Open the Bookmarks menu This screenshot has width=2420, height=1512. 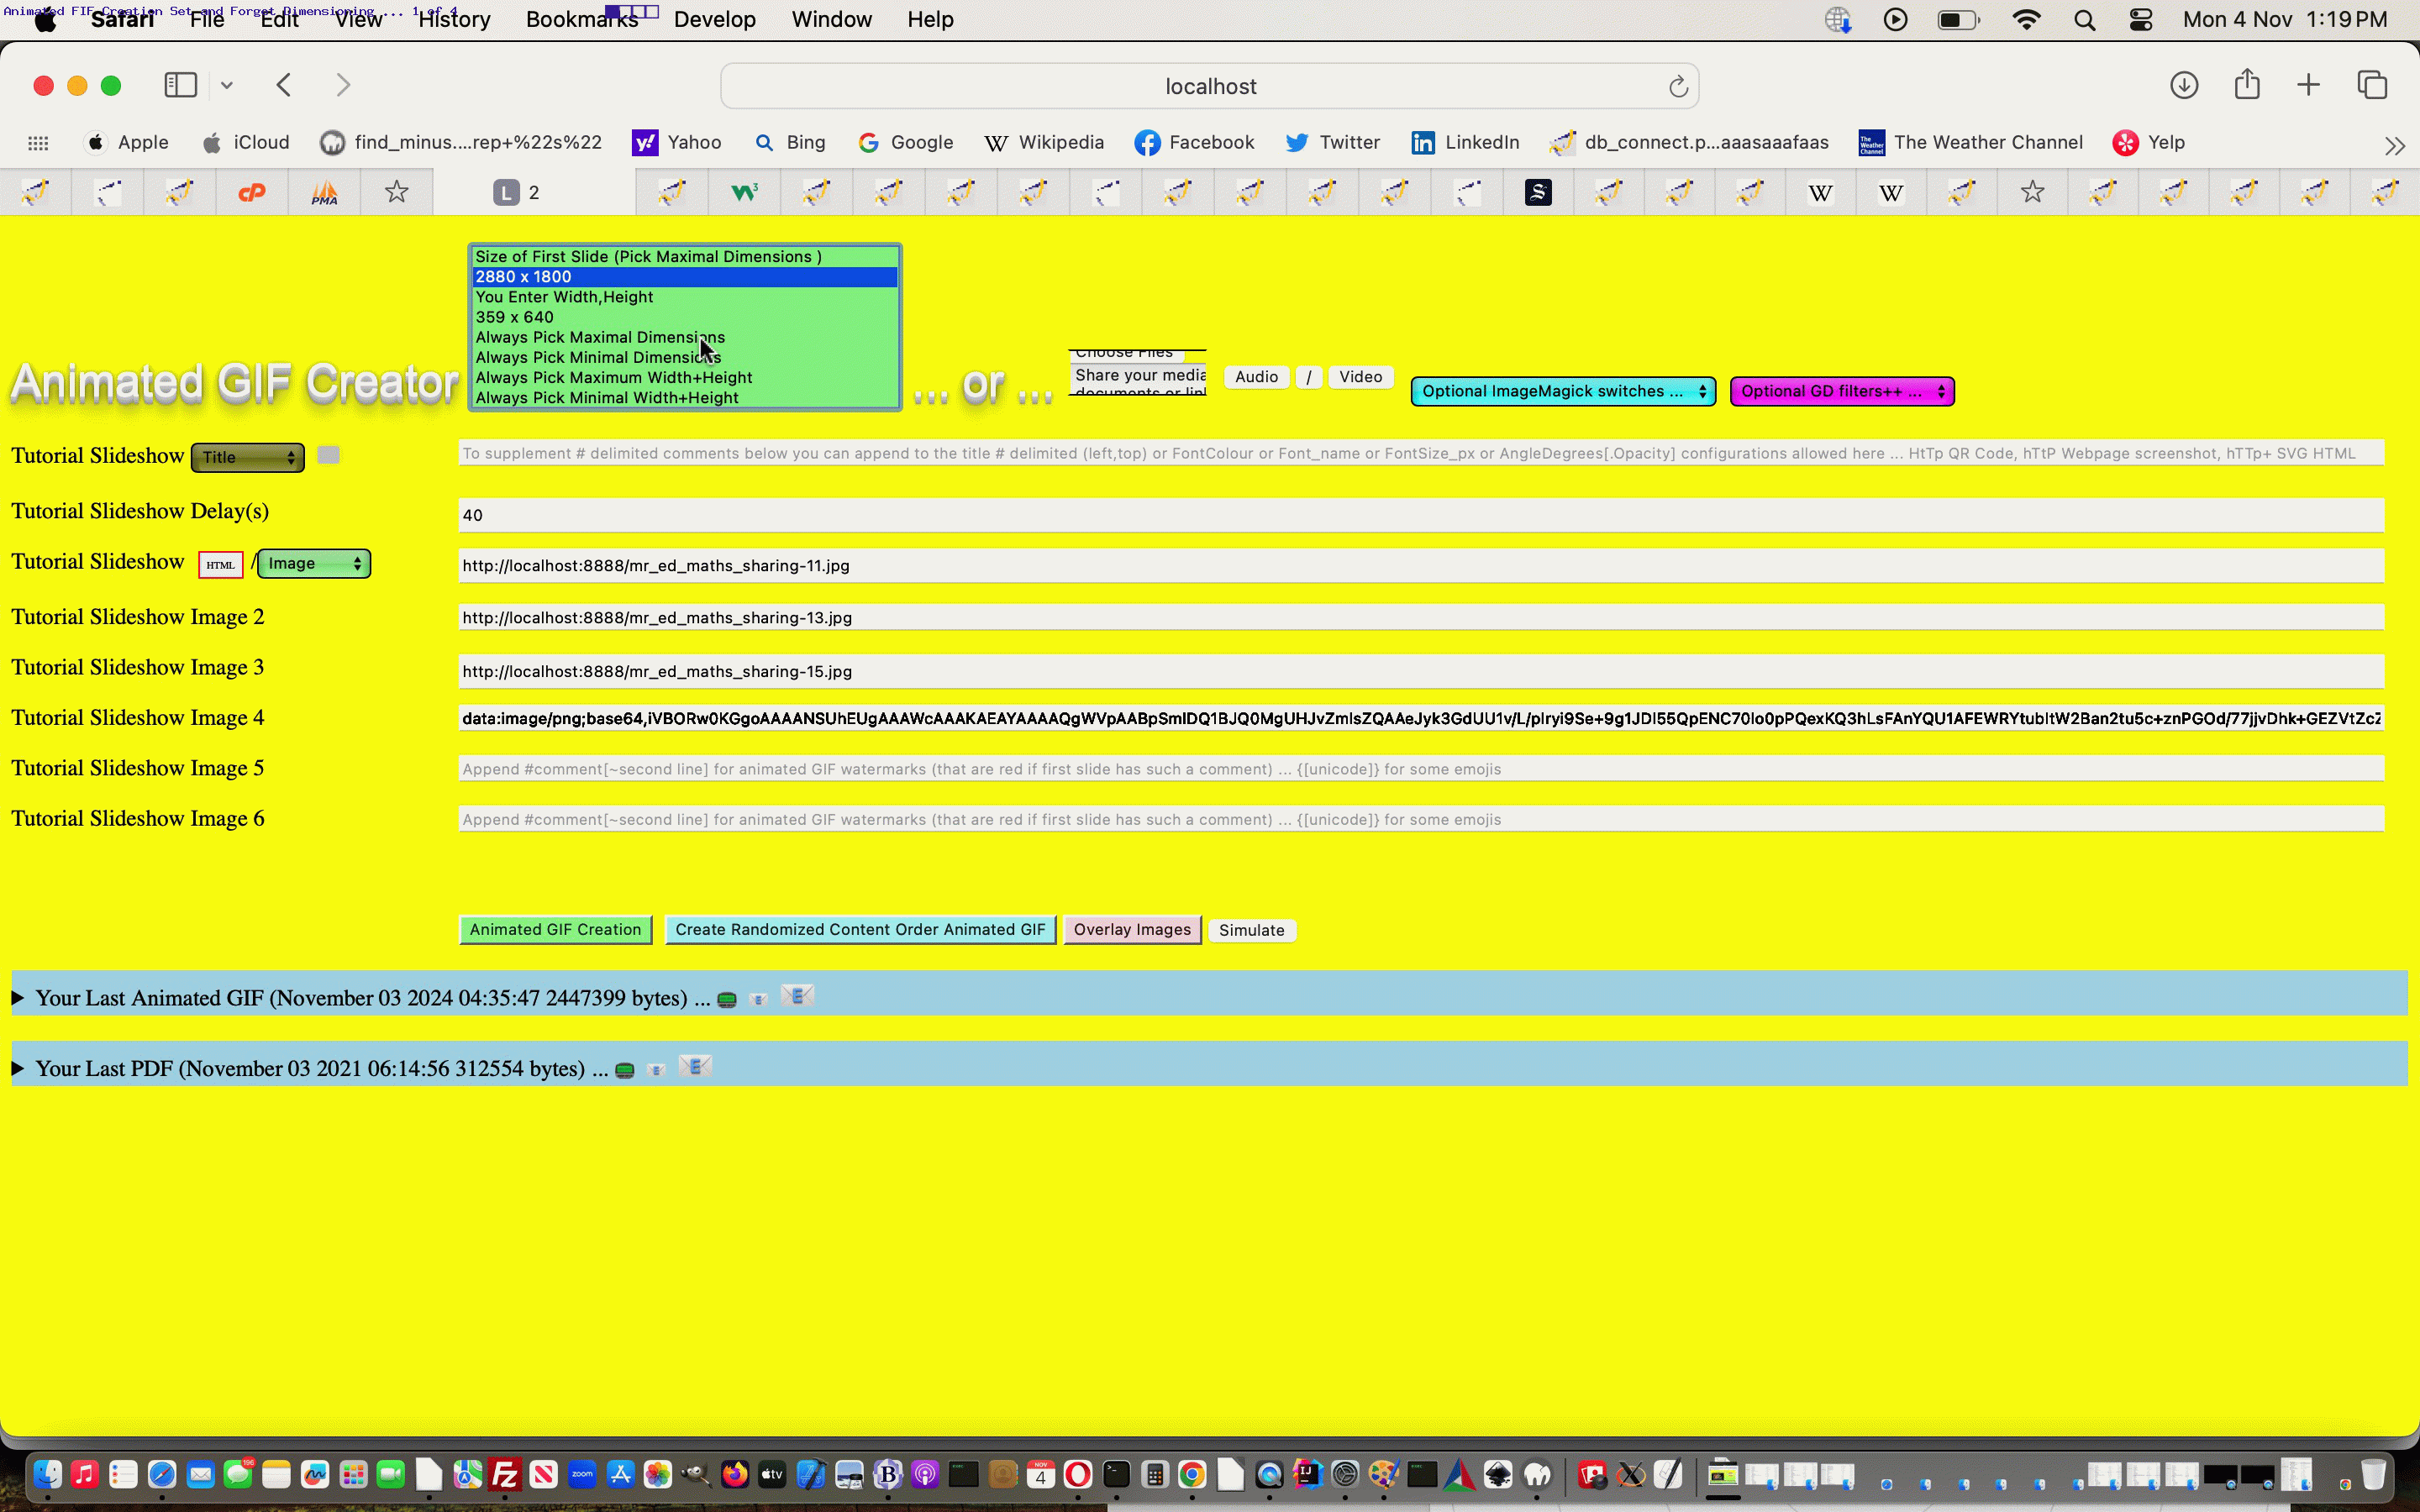[x=582, y=20]
